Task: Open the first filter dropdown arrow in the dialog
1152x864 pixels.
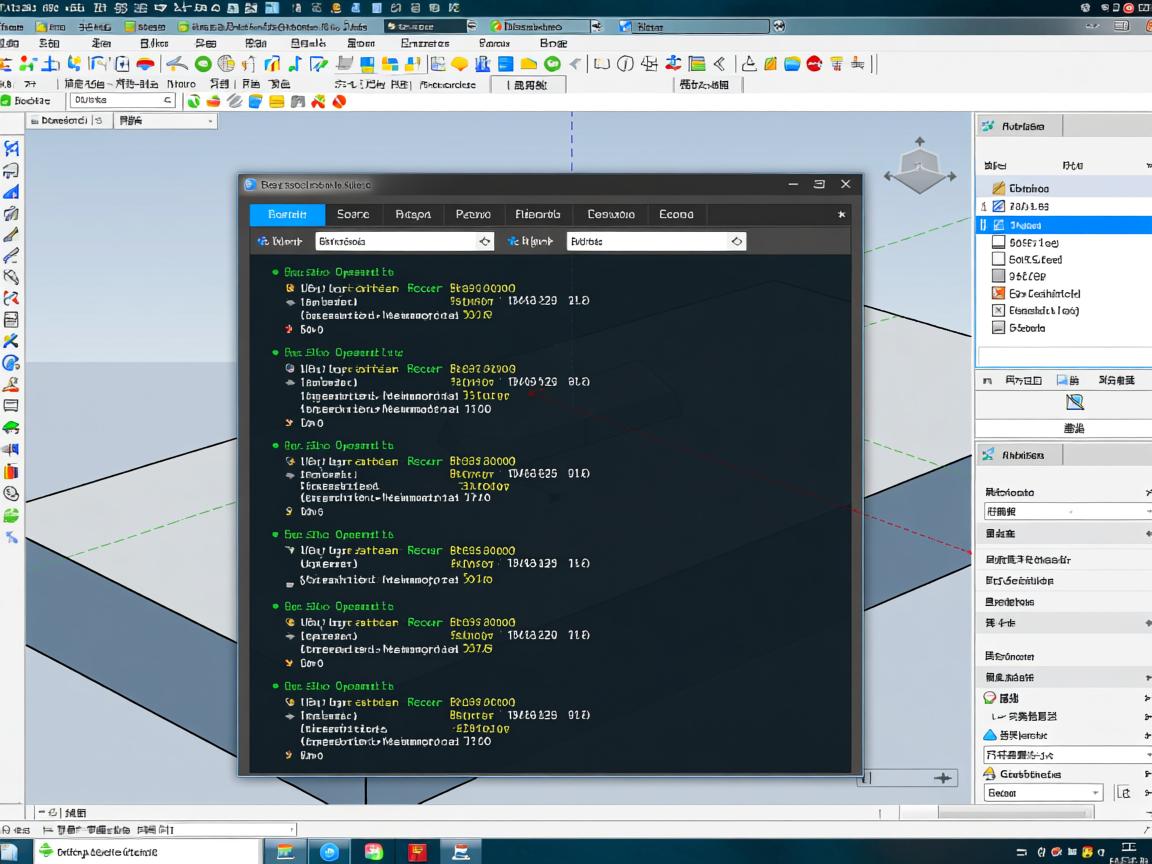Action: [x=485, y=241]
